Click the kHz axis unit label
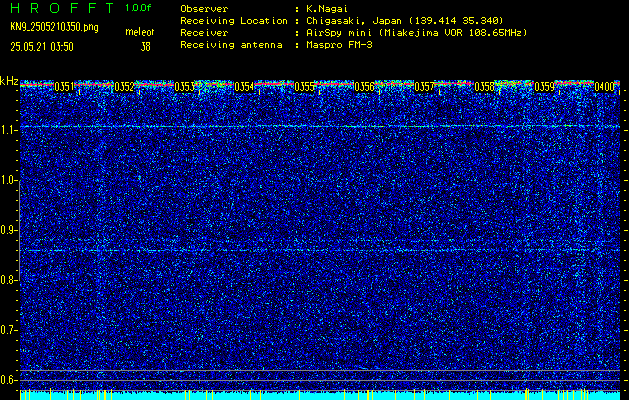 point(9,81)
